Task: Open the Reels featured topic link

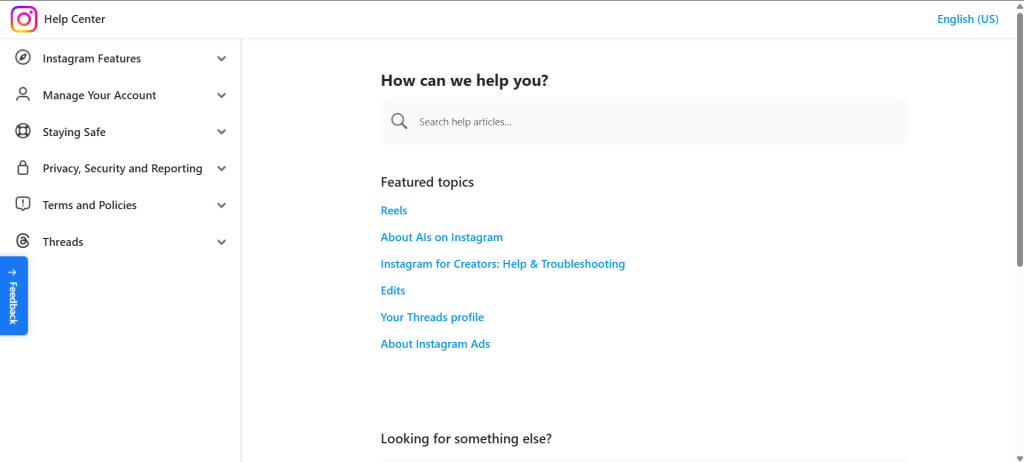Action: (x=394, y=211)
